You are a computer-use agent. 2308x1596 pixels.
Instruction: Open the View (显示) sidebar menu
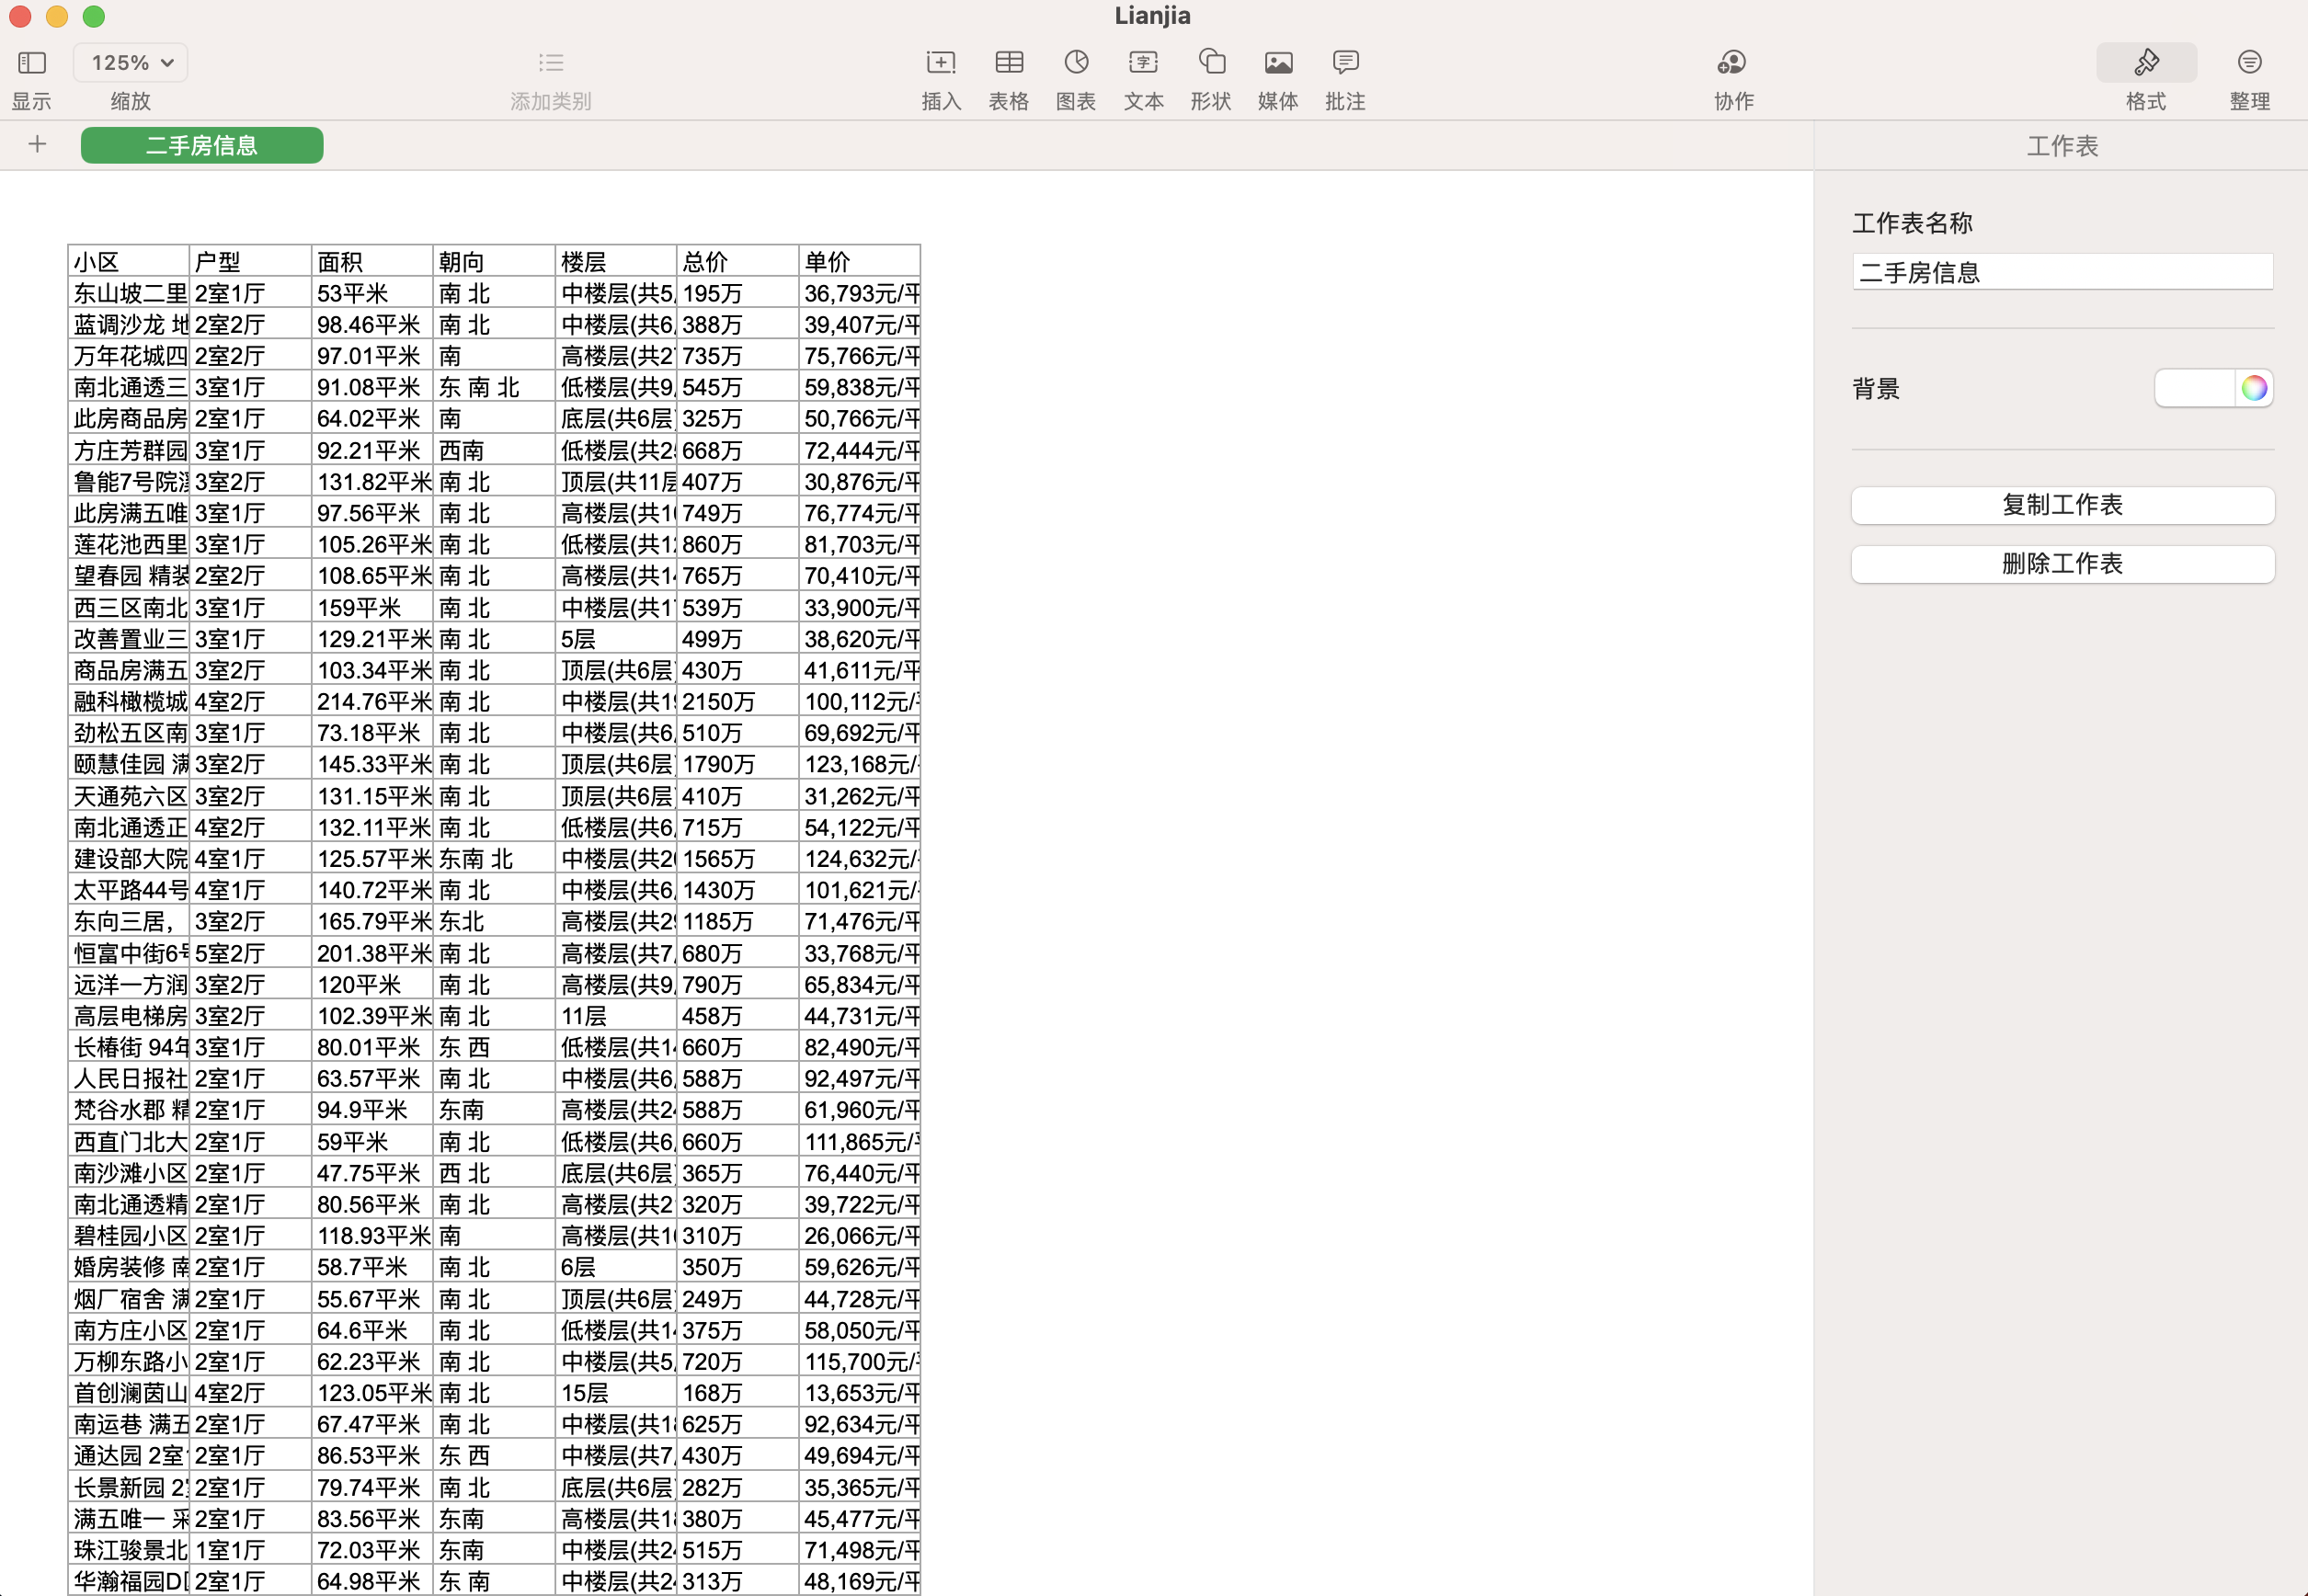(x=32, y=63)
